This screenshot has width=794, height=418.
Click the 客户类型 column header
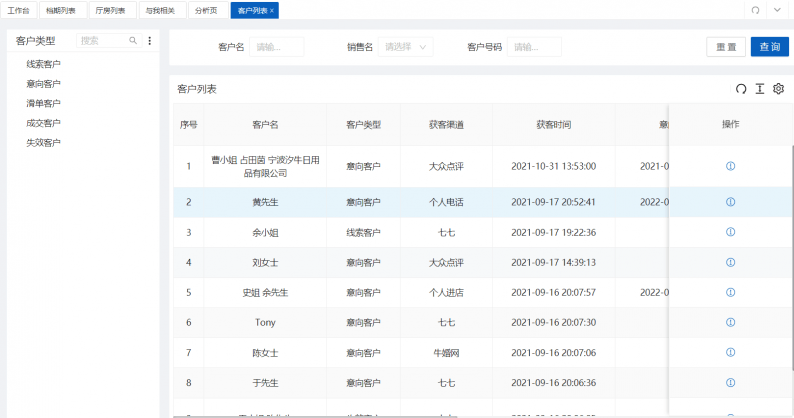[x=364, y=125]
